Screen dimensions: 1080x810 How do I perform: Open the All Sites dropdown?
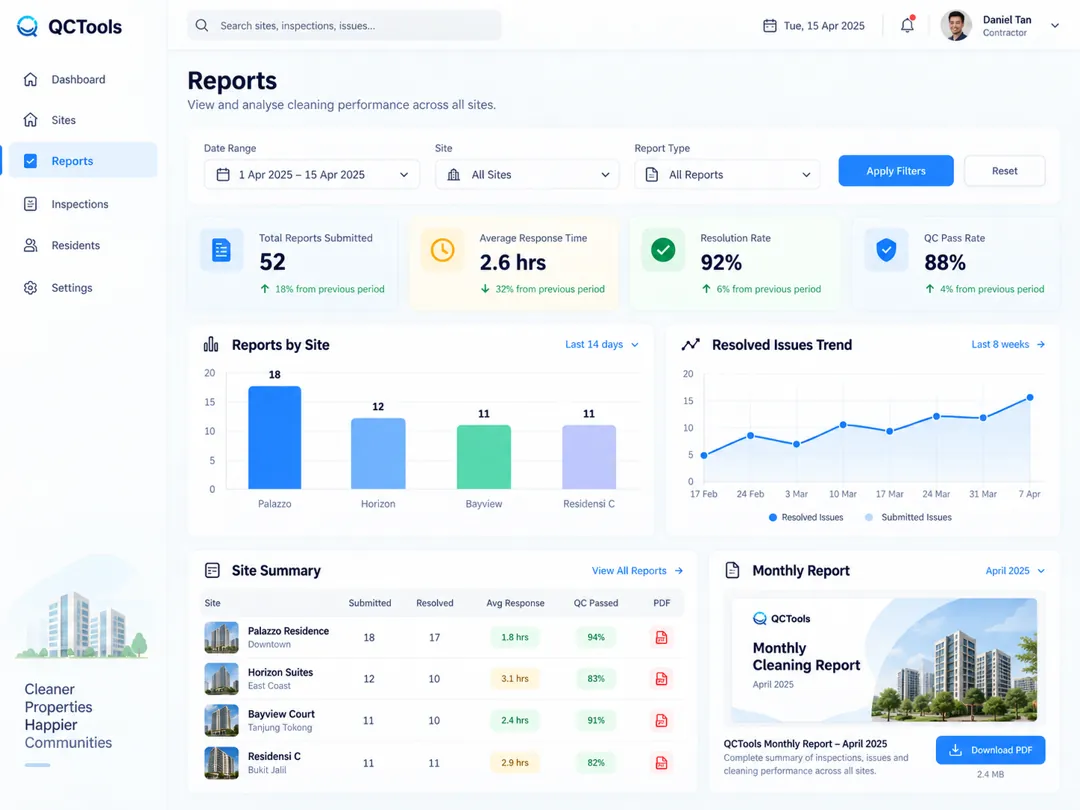click(527, 174)
